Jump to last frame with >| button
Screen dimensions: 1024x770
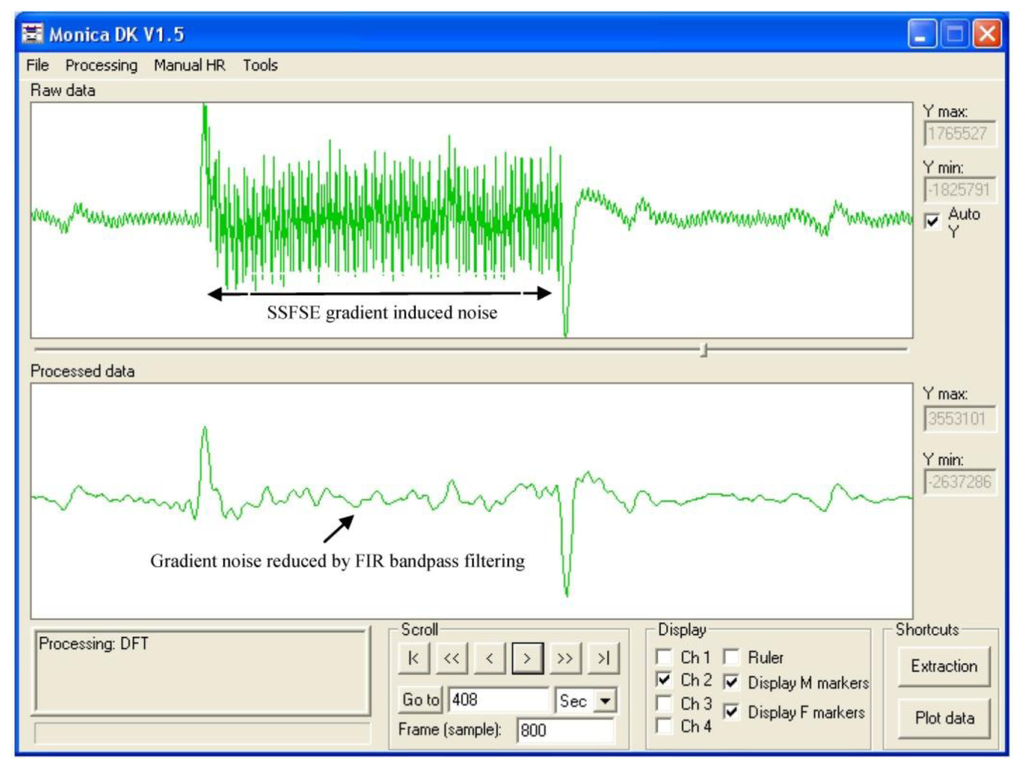[603, 658]
